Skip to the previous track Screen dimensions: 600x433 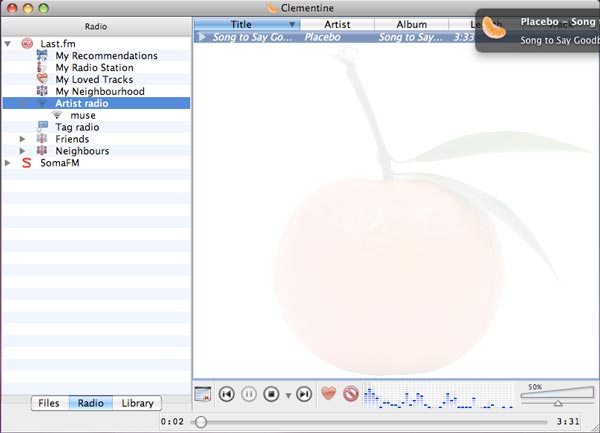pyautogui.click(x=227, y=394)
